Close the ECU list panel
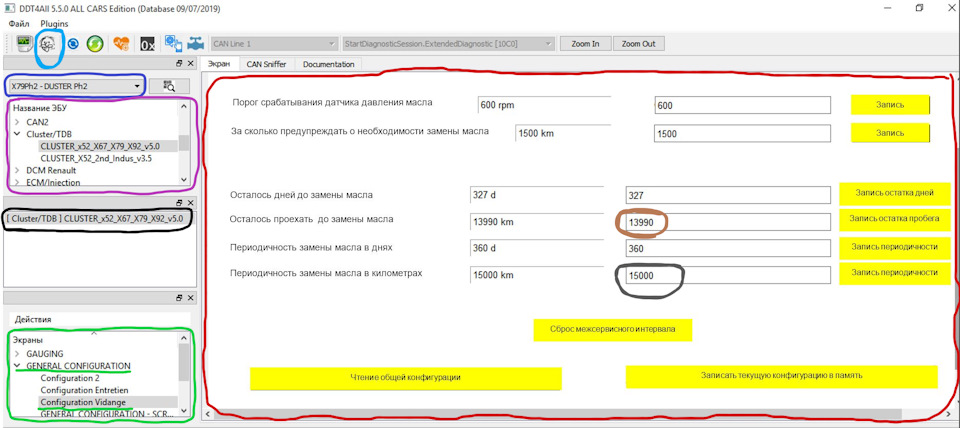The height and width of the screenshot is (428, 960). point(190,64)
